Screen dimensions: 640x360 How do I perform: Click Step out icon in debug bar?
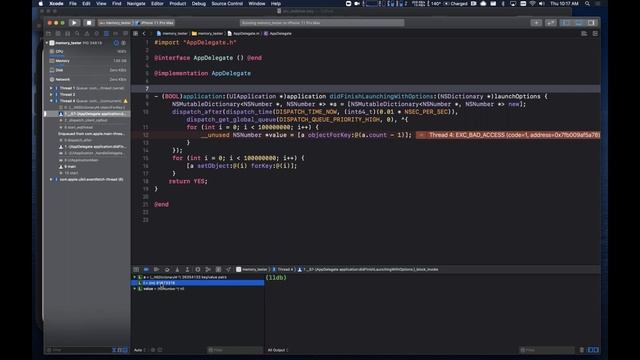pos(187,269)
